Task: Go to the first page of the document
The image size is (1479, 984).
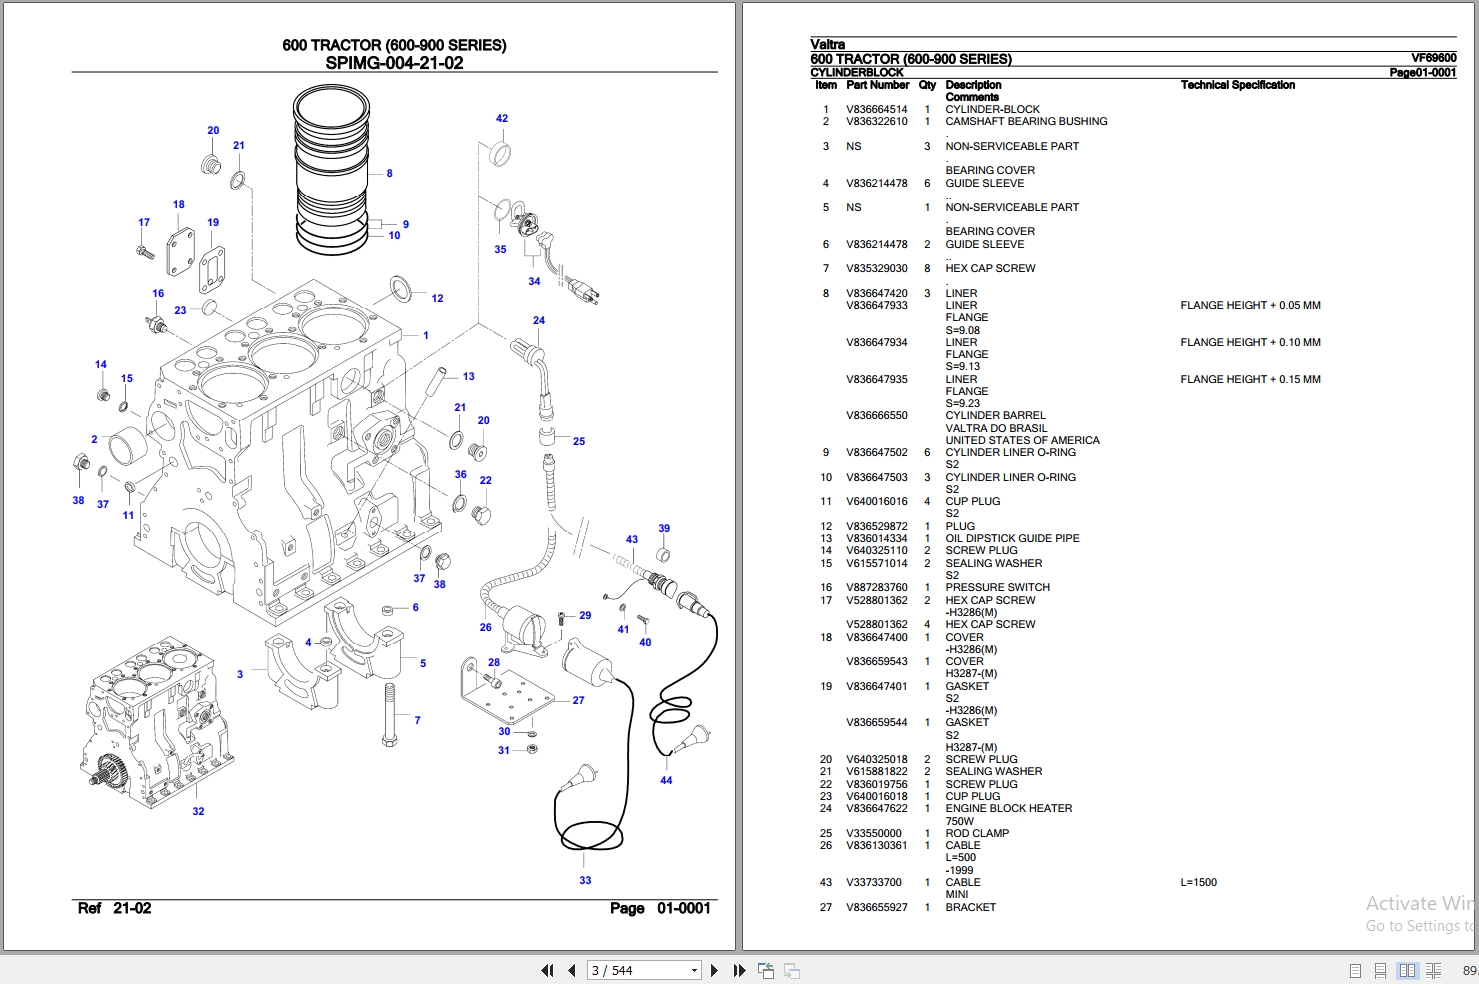Action: tap(547, 970)
